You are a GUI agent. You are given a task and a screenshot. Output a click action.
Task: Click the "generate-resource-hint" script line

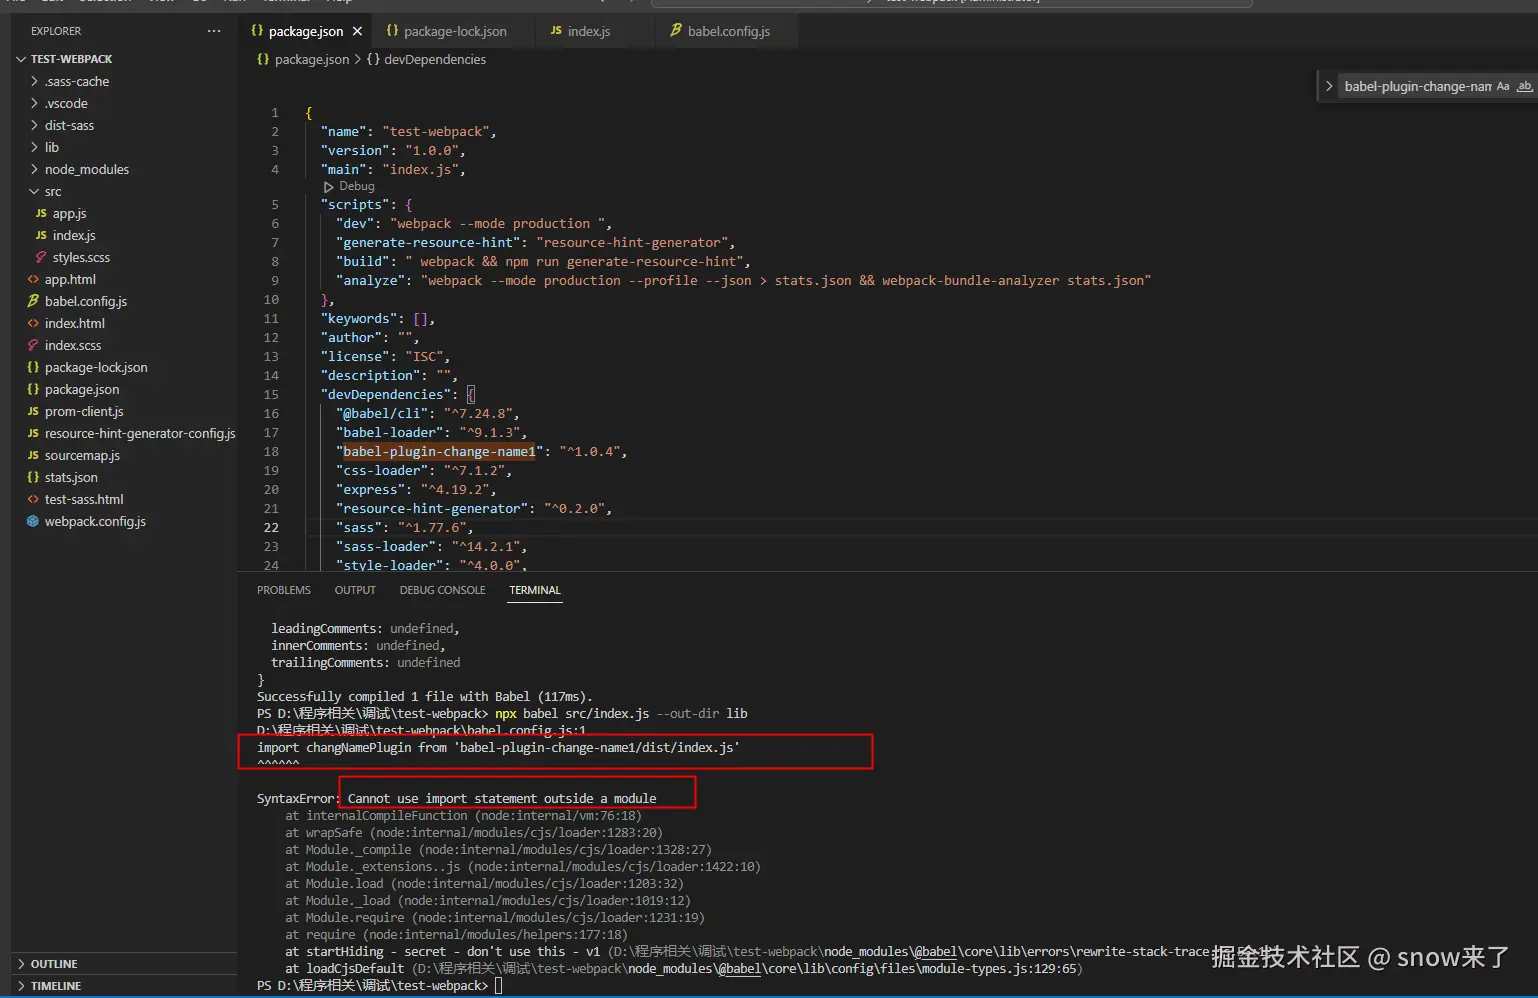click(x=536, y=243)
